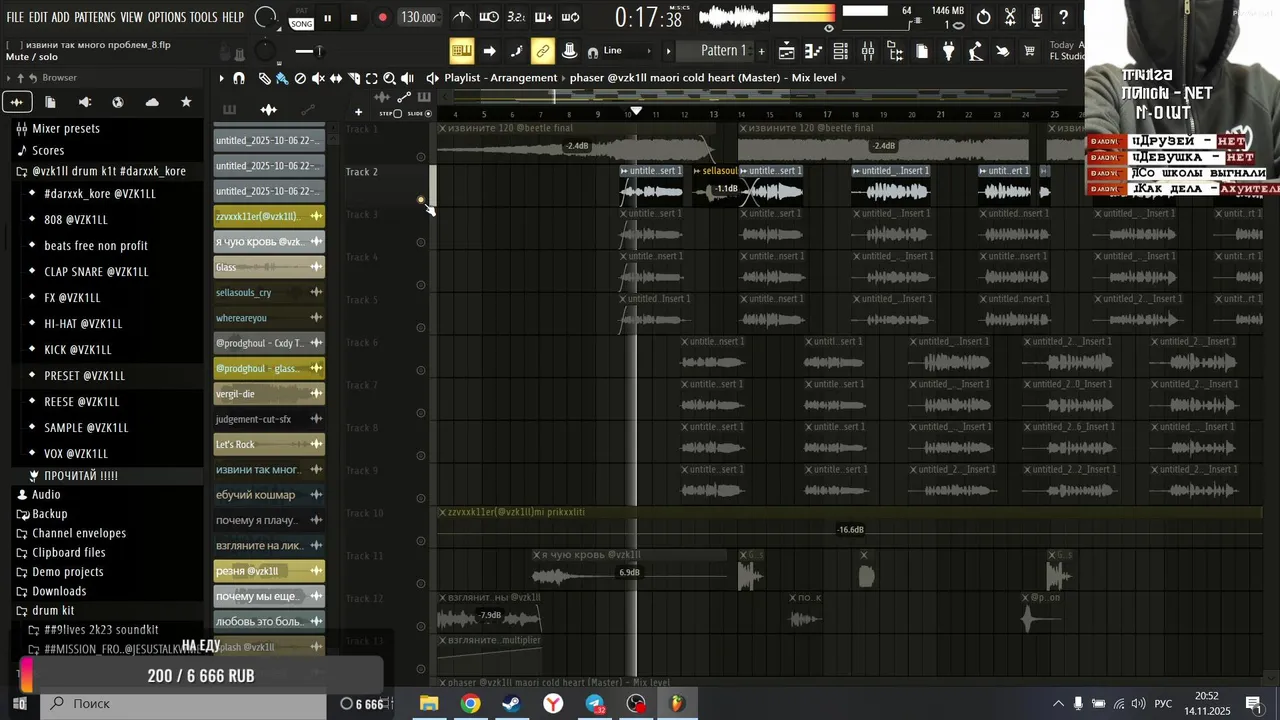Enable loop recording icon

(570, 17)
